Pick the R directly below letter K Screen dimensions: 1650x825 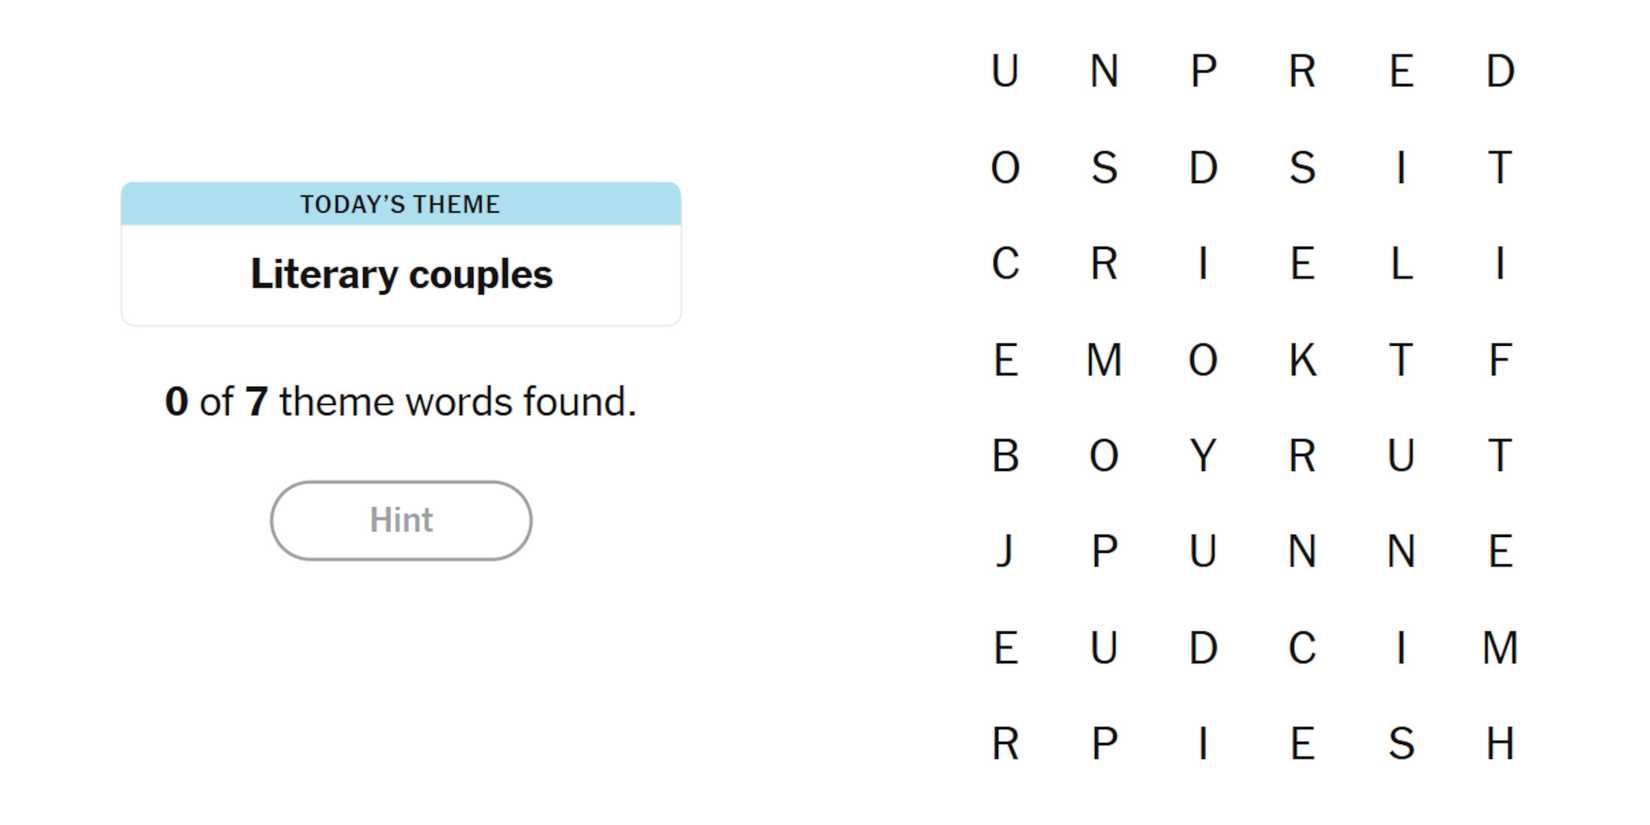pyautogui.click(x=1302, y=456)
